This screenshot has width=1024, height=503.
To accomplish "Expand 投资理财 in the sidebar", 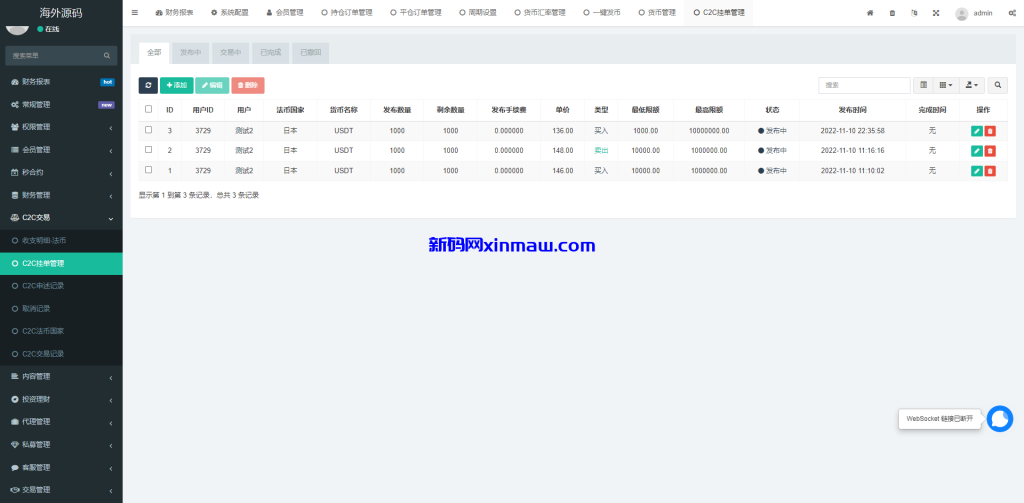I will (61, 399).
